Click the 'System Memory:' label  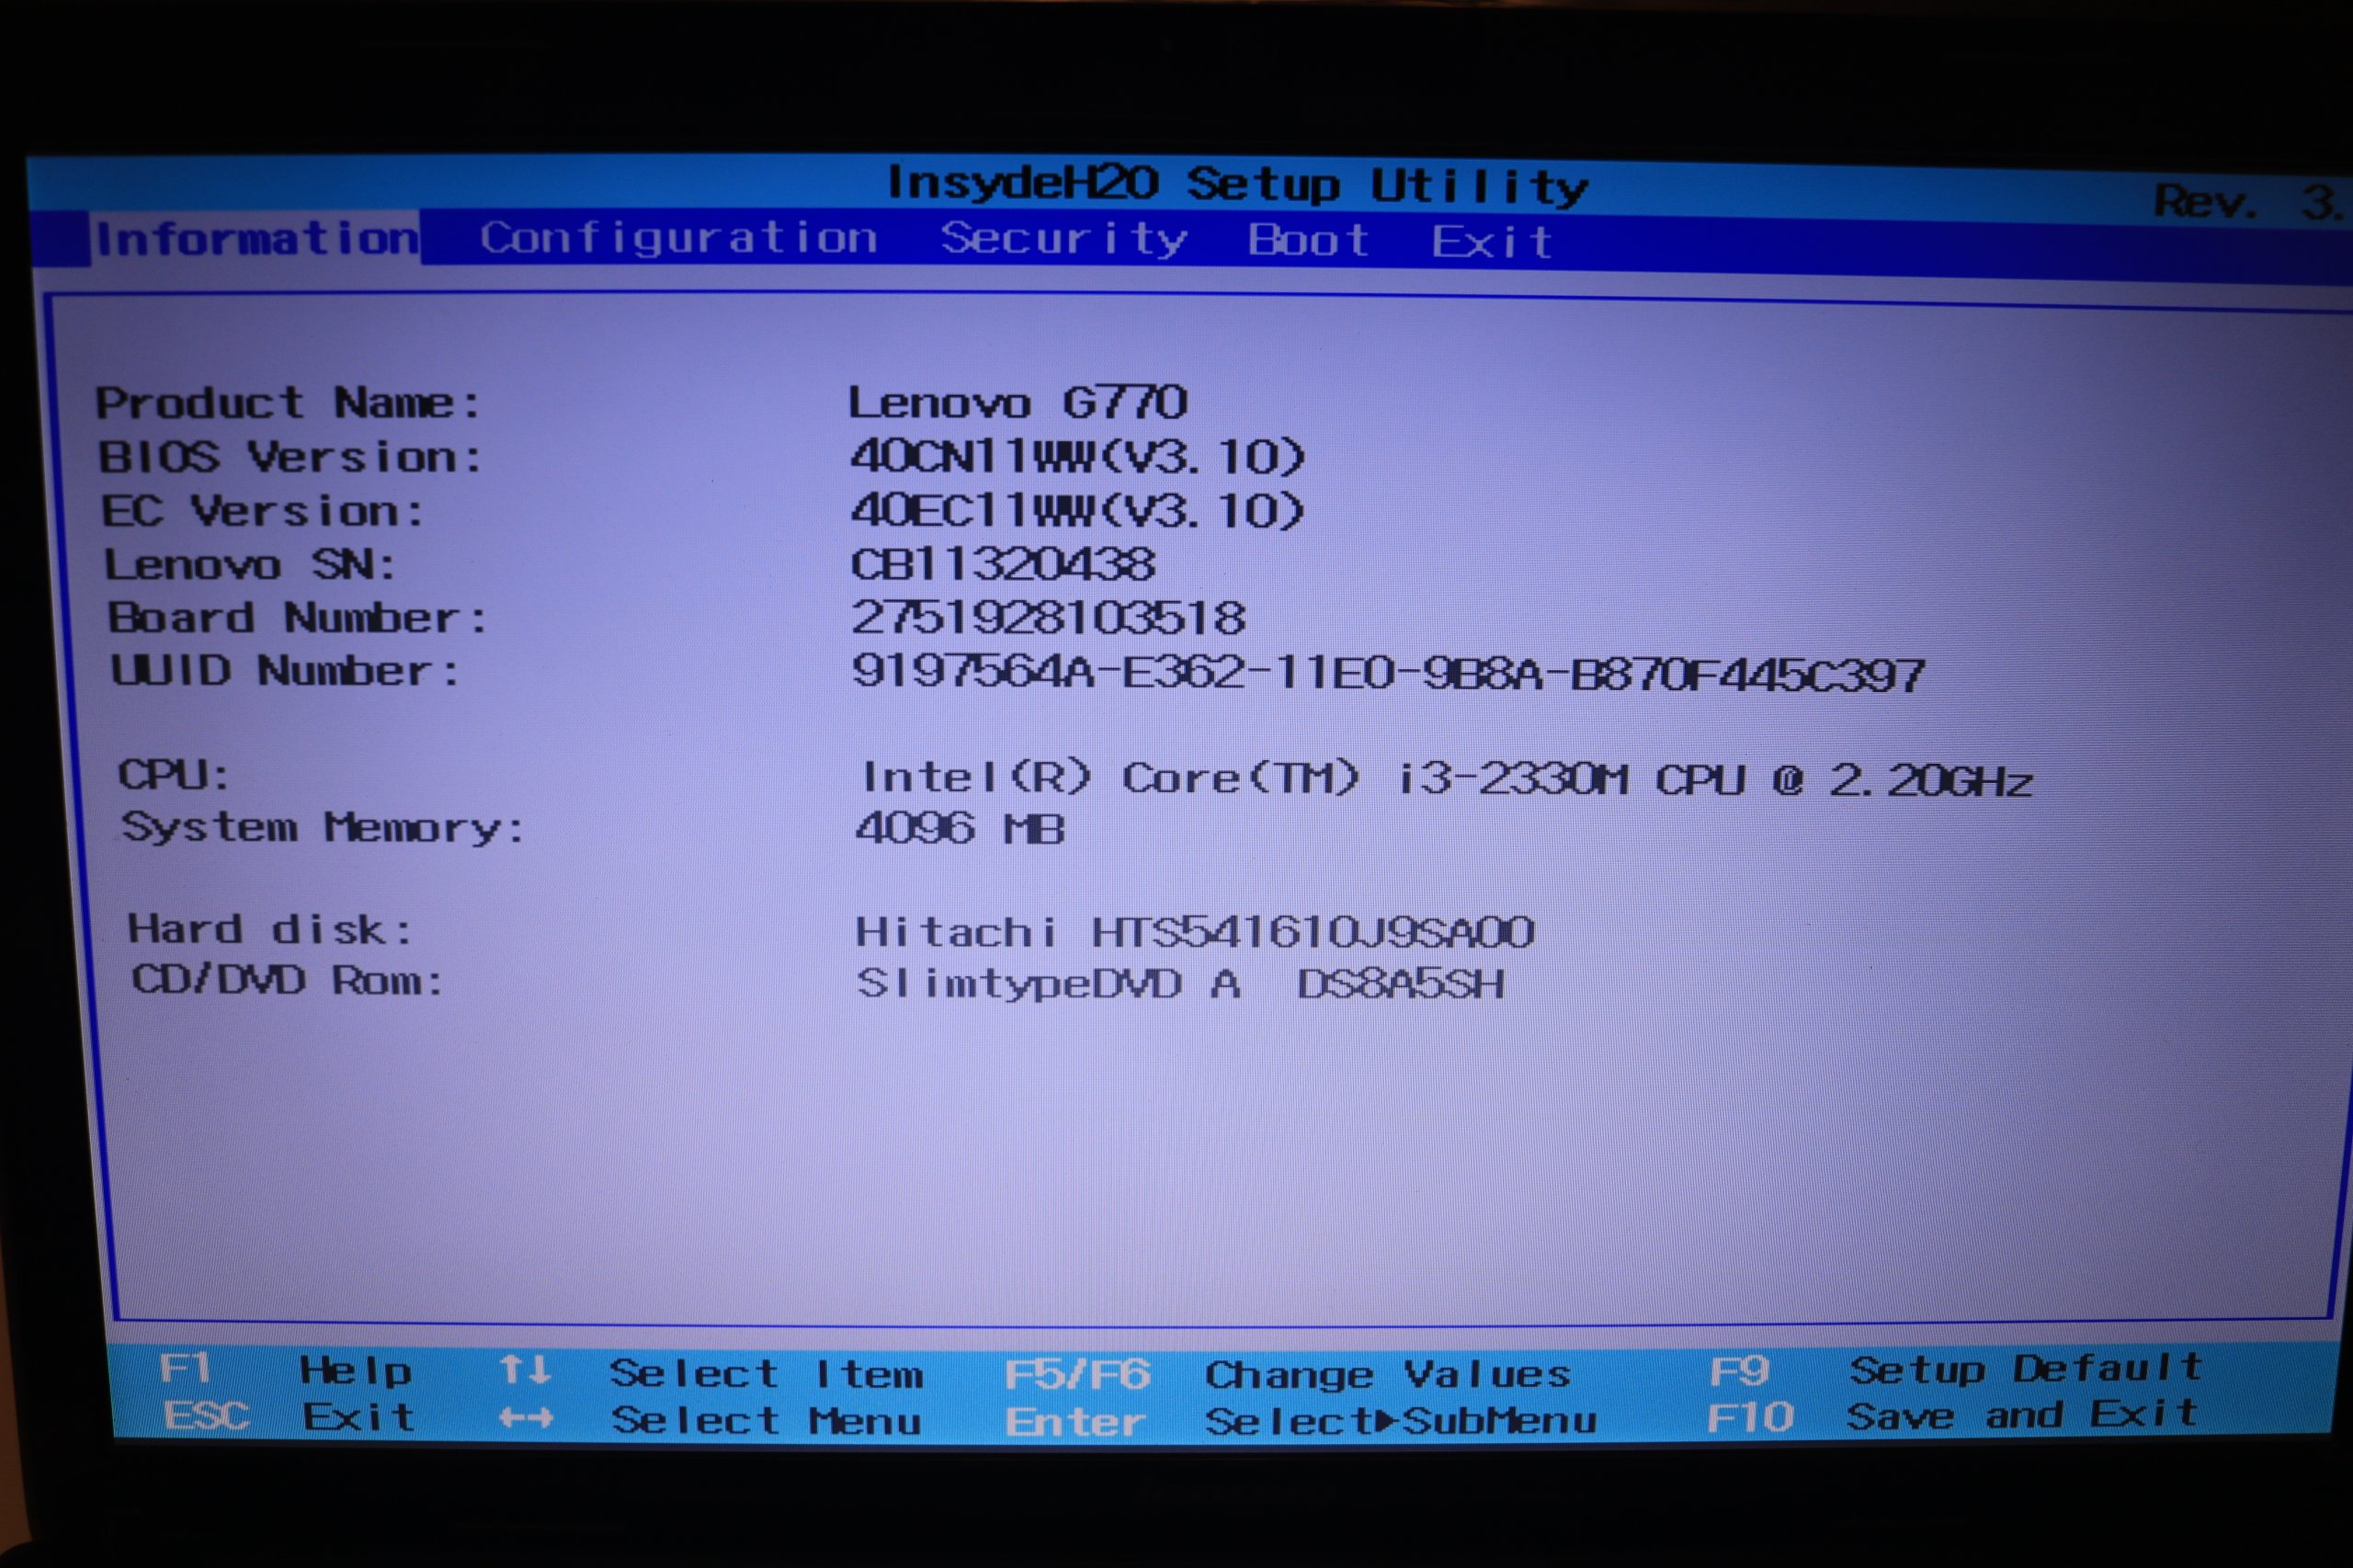322,828
